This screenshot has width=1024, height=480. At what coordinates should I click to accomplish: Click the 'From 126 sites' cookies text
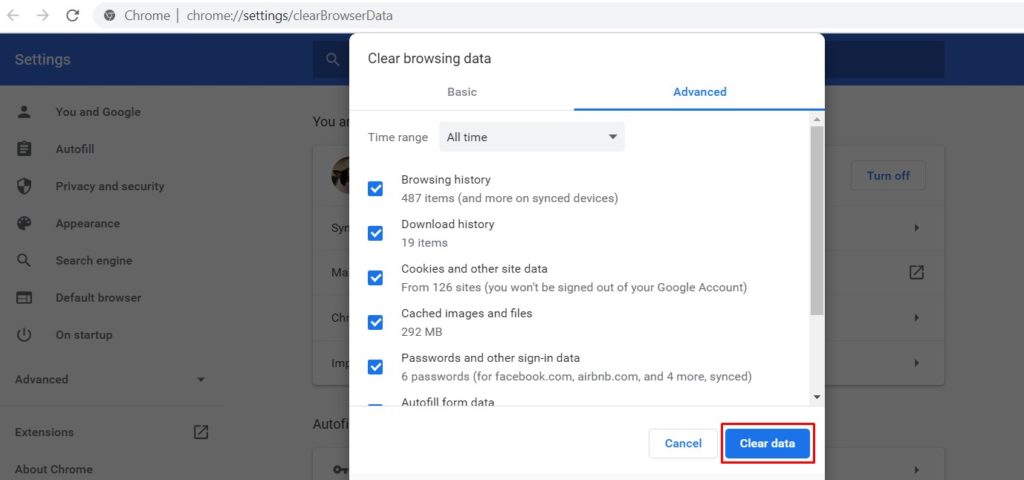pyautogui.click(x=574, y=287)
